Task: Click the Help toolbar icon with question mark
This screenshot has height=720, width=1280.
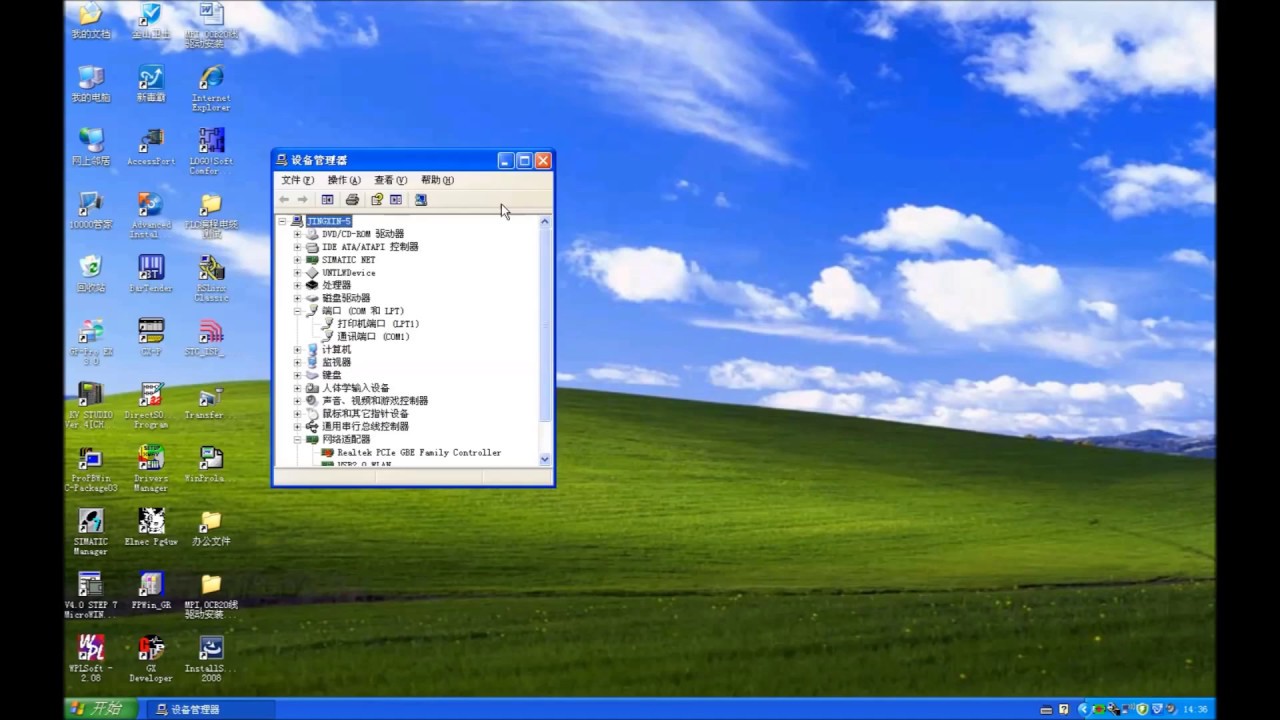Action: (x=377, y=200)
